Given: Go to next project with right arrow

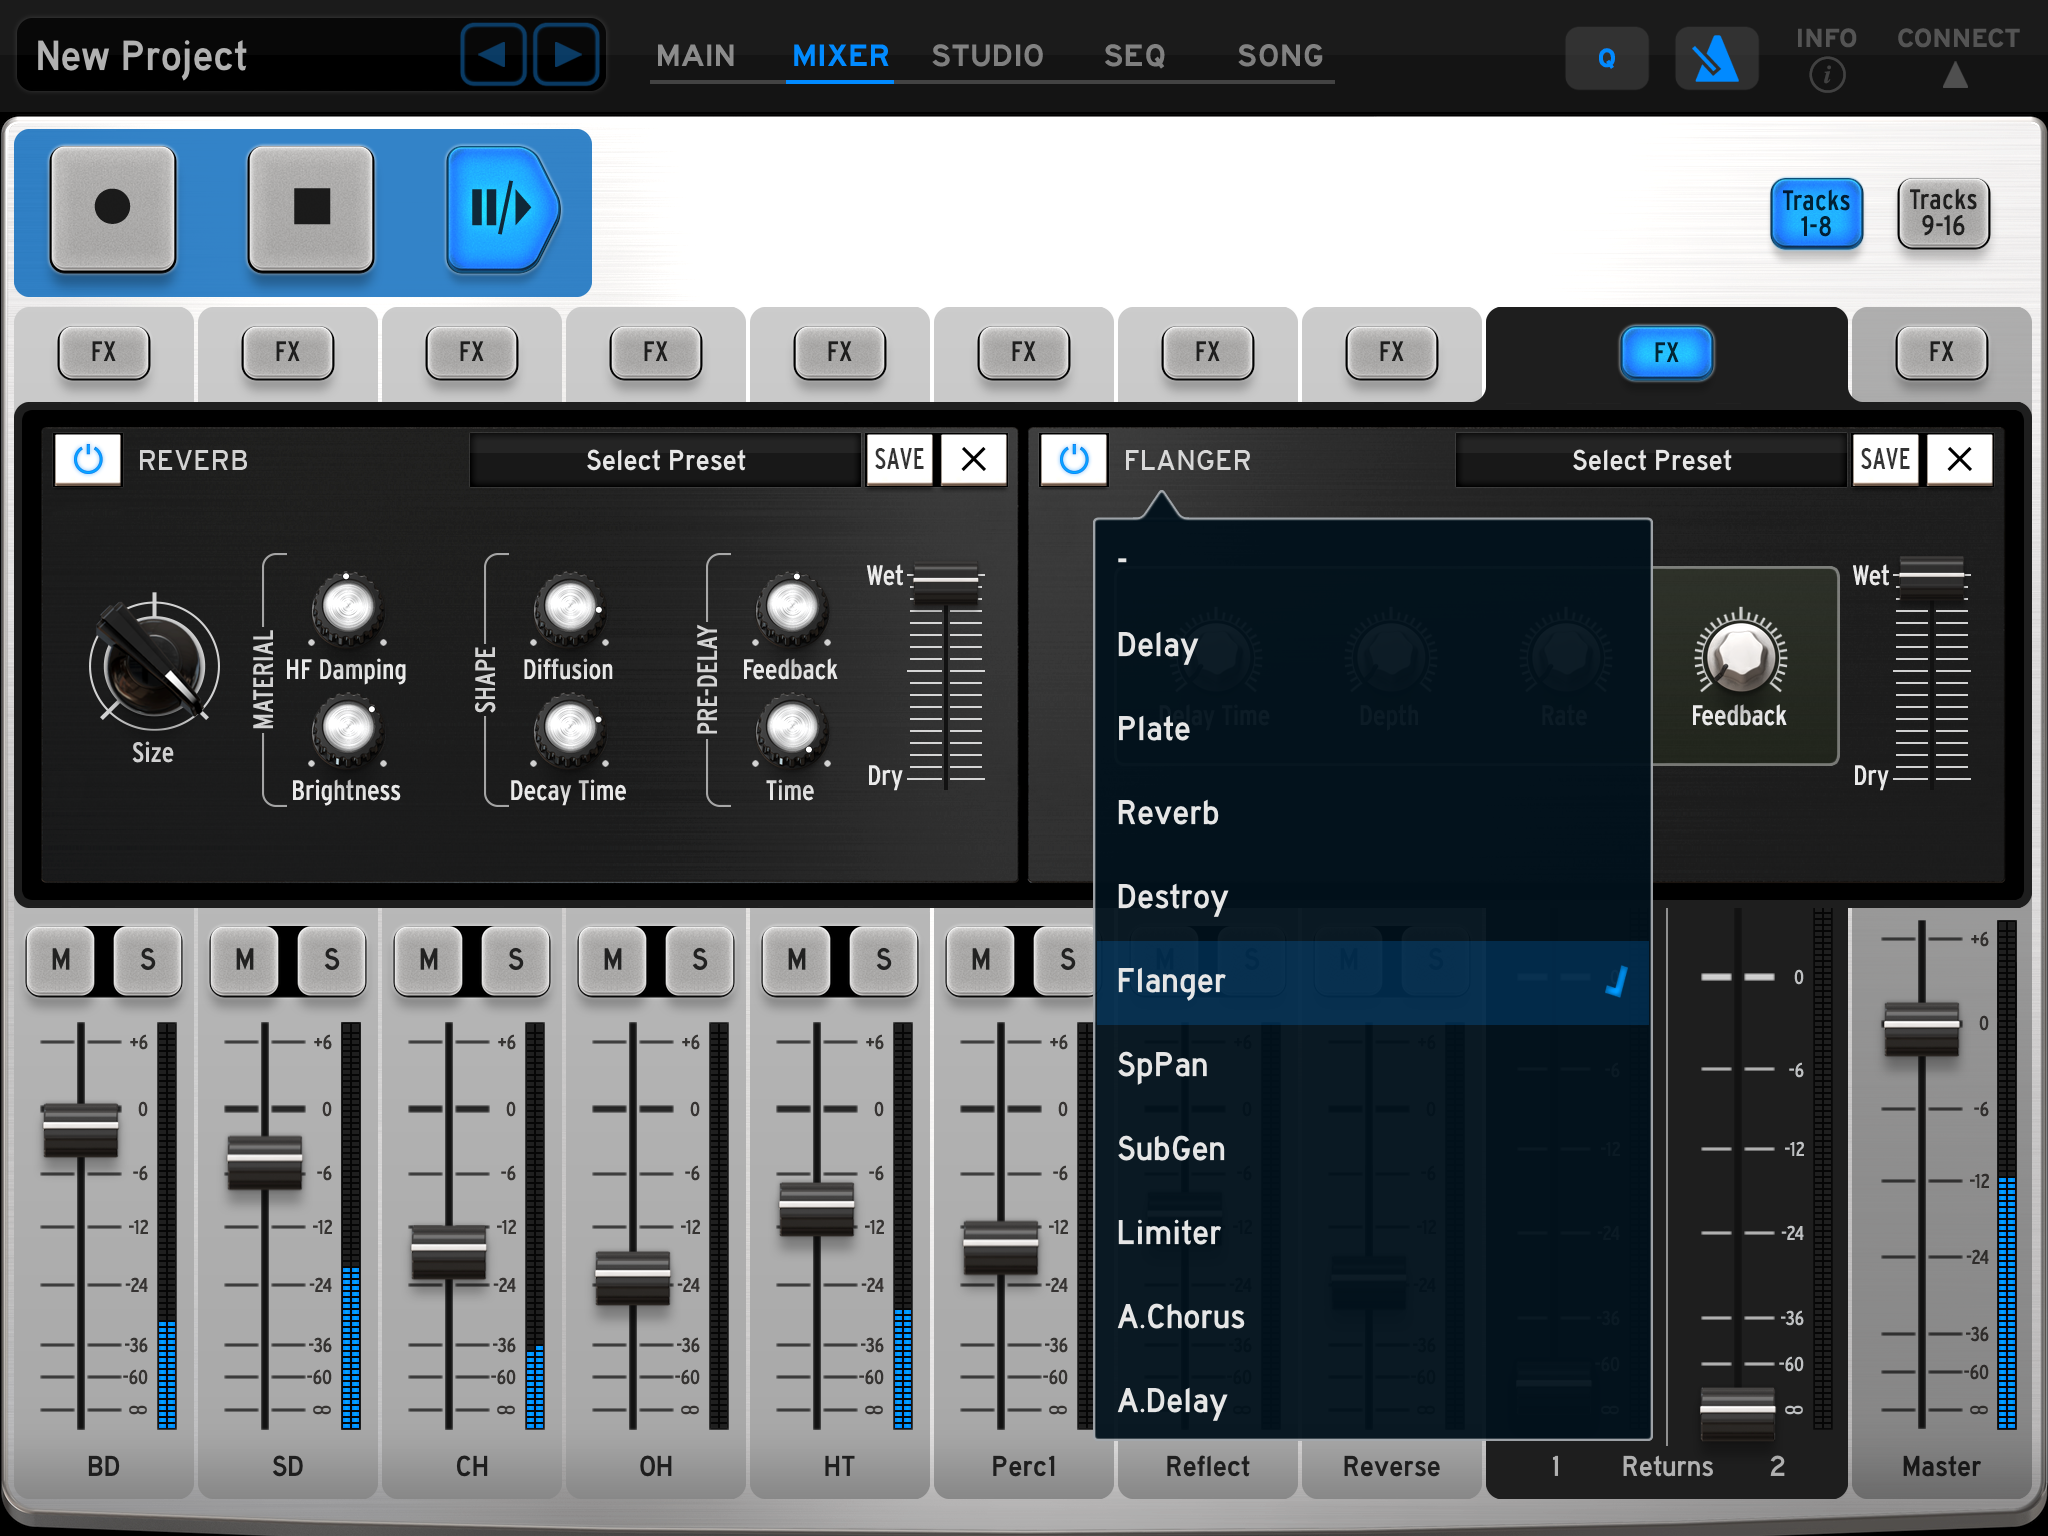Looking at the screenshot, I should (566, 55).
